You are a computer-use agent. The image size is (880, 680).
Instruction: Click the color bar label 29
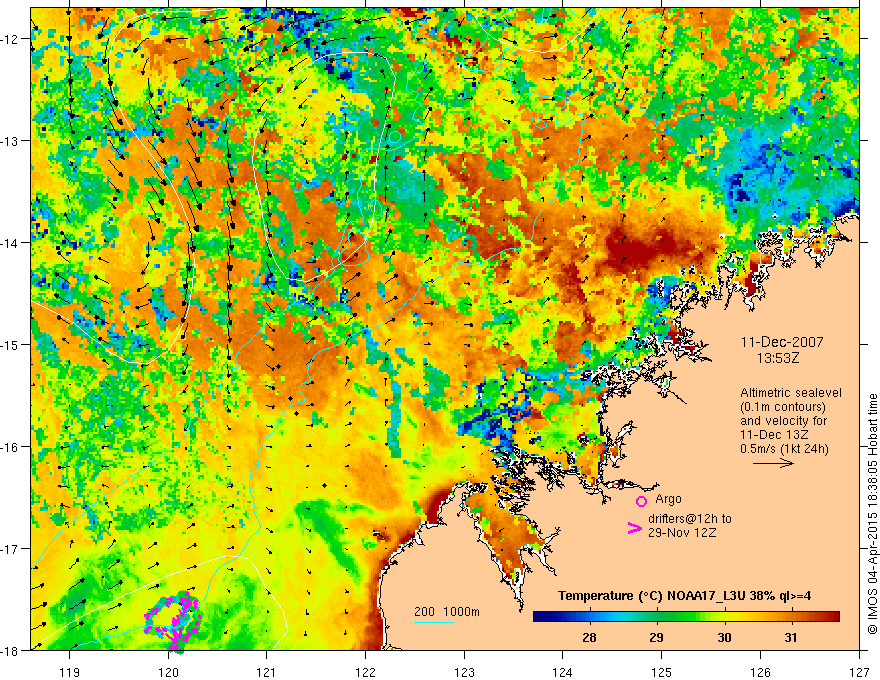656,637
